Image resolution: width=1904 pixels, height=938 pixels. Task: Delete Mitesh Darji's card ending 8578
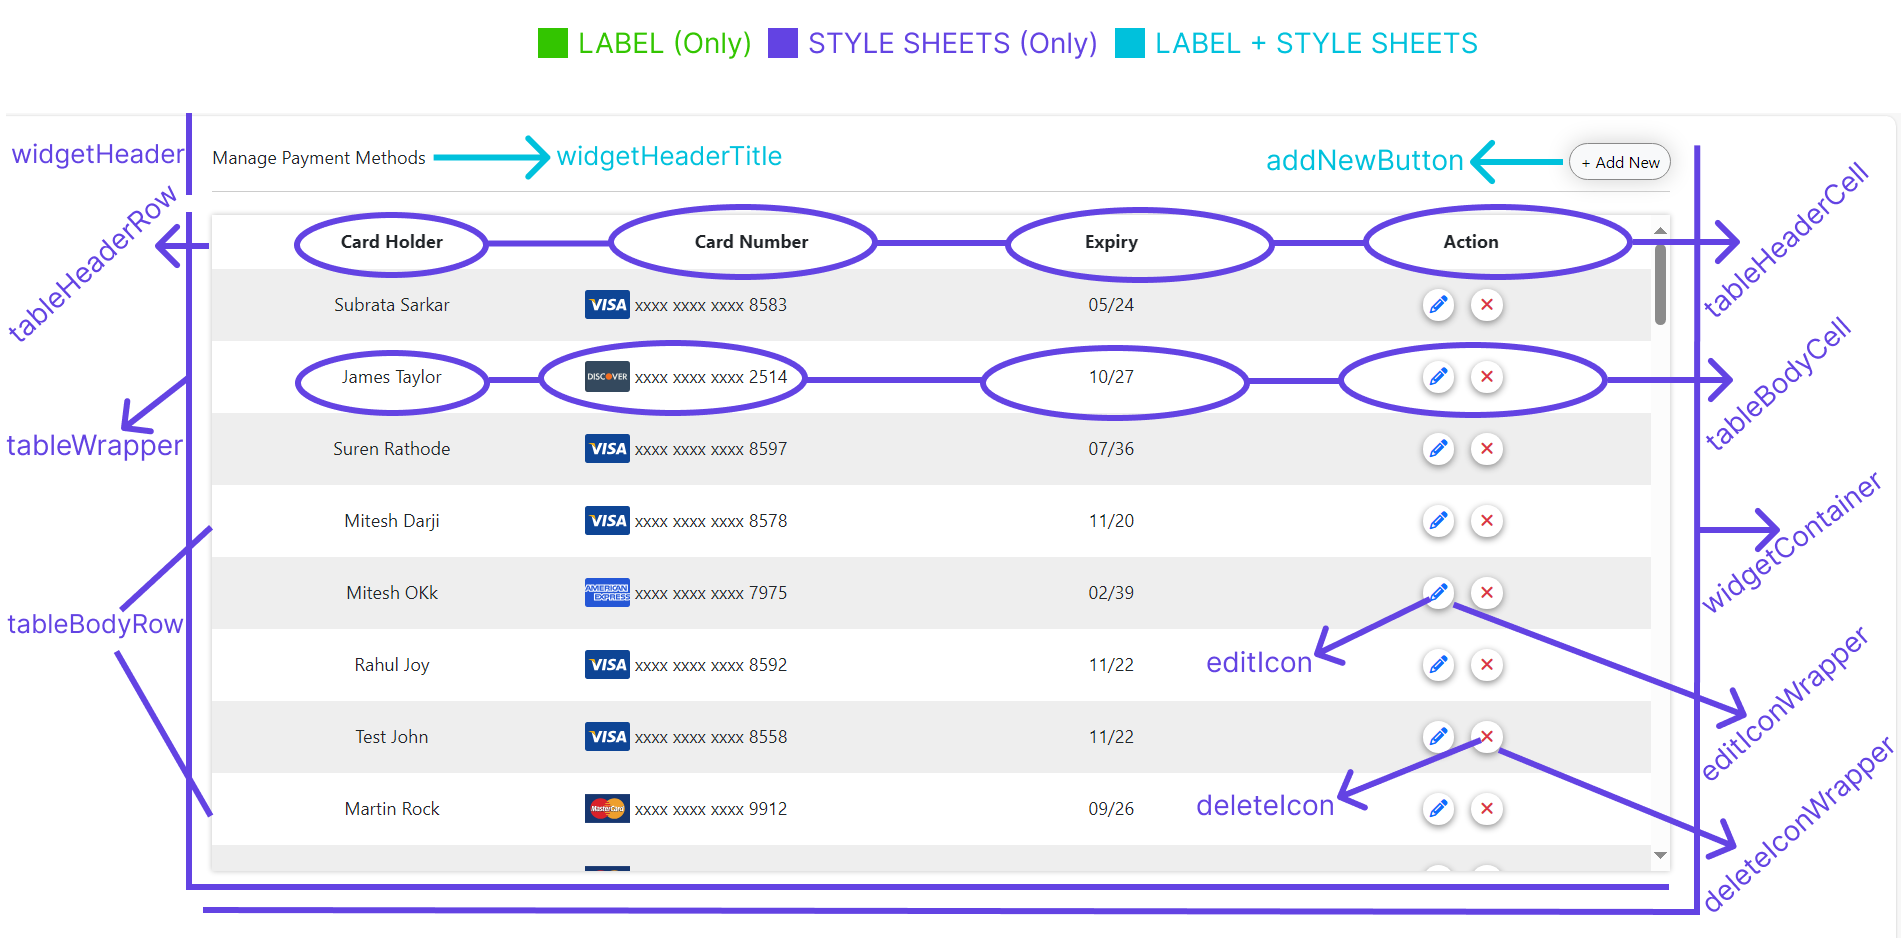click(1487, 521)
